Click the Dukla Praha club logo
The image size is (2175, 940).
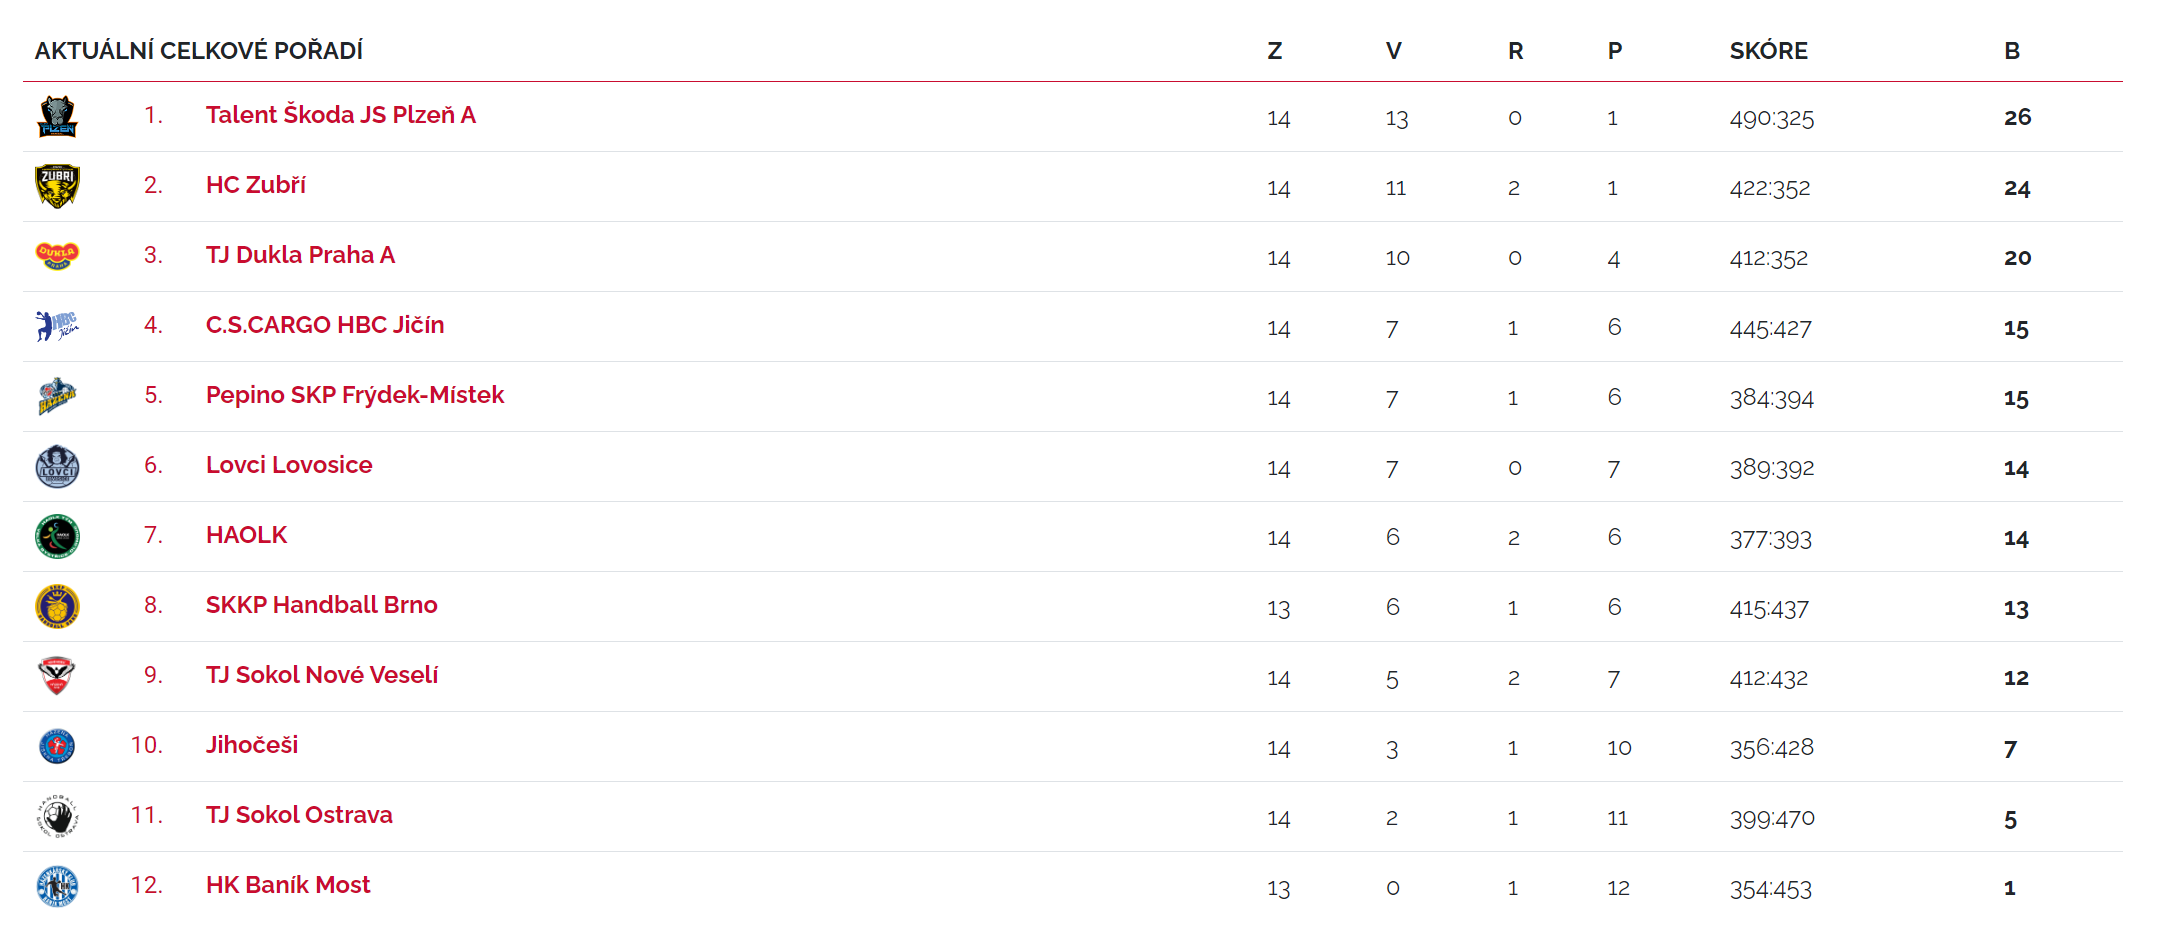pos(57,256)
